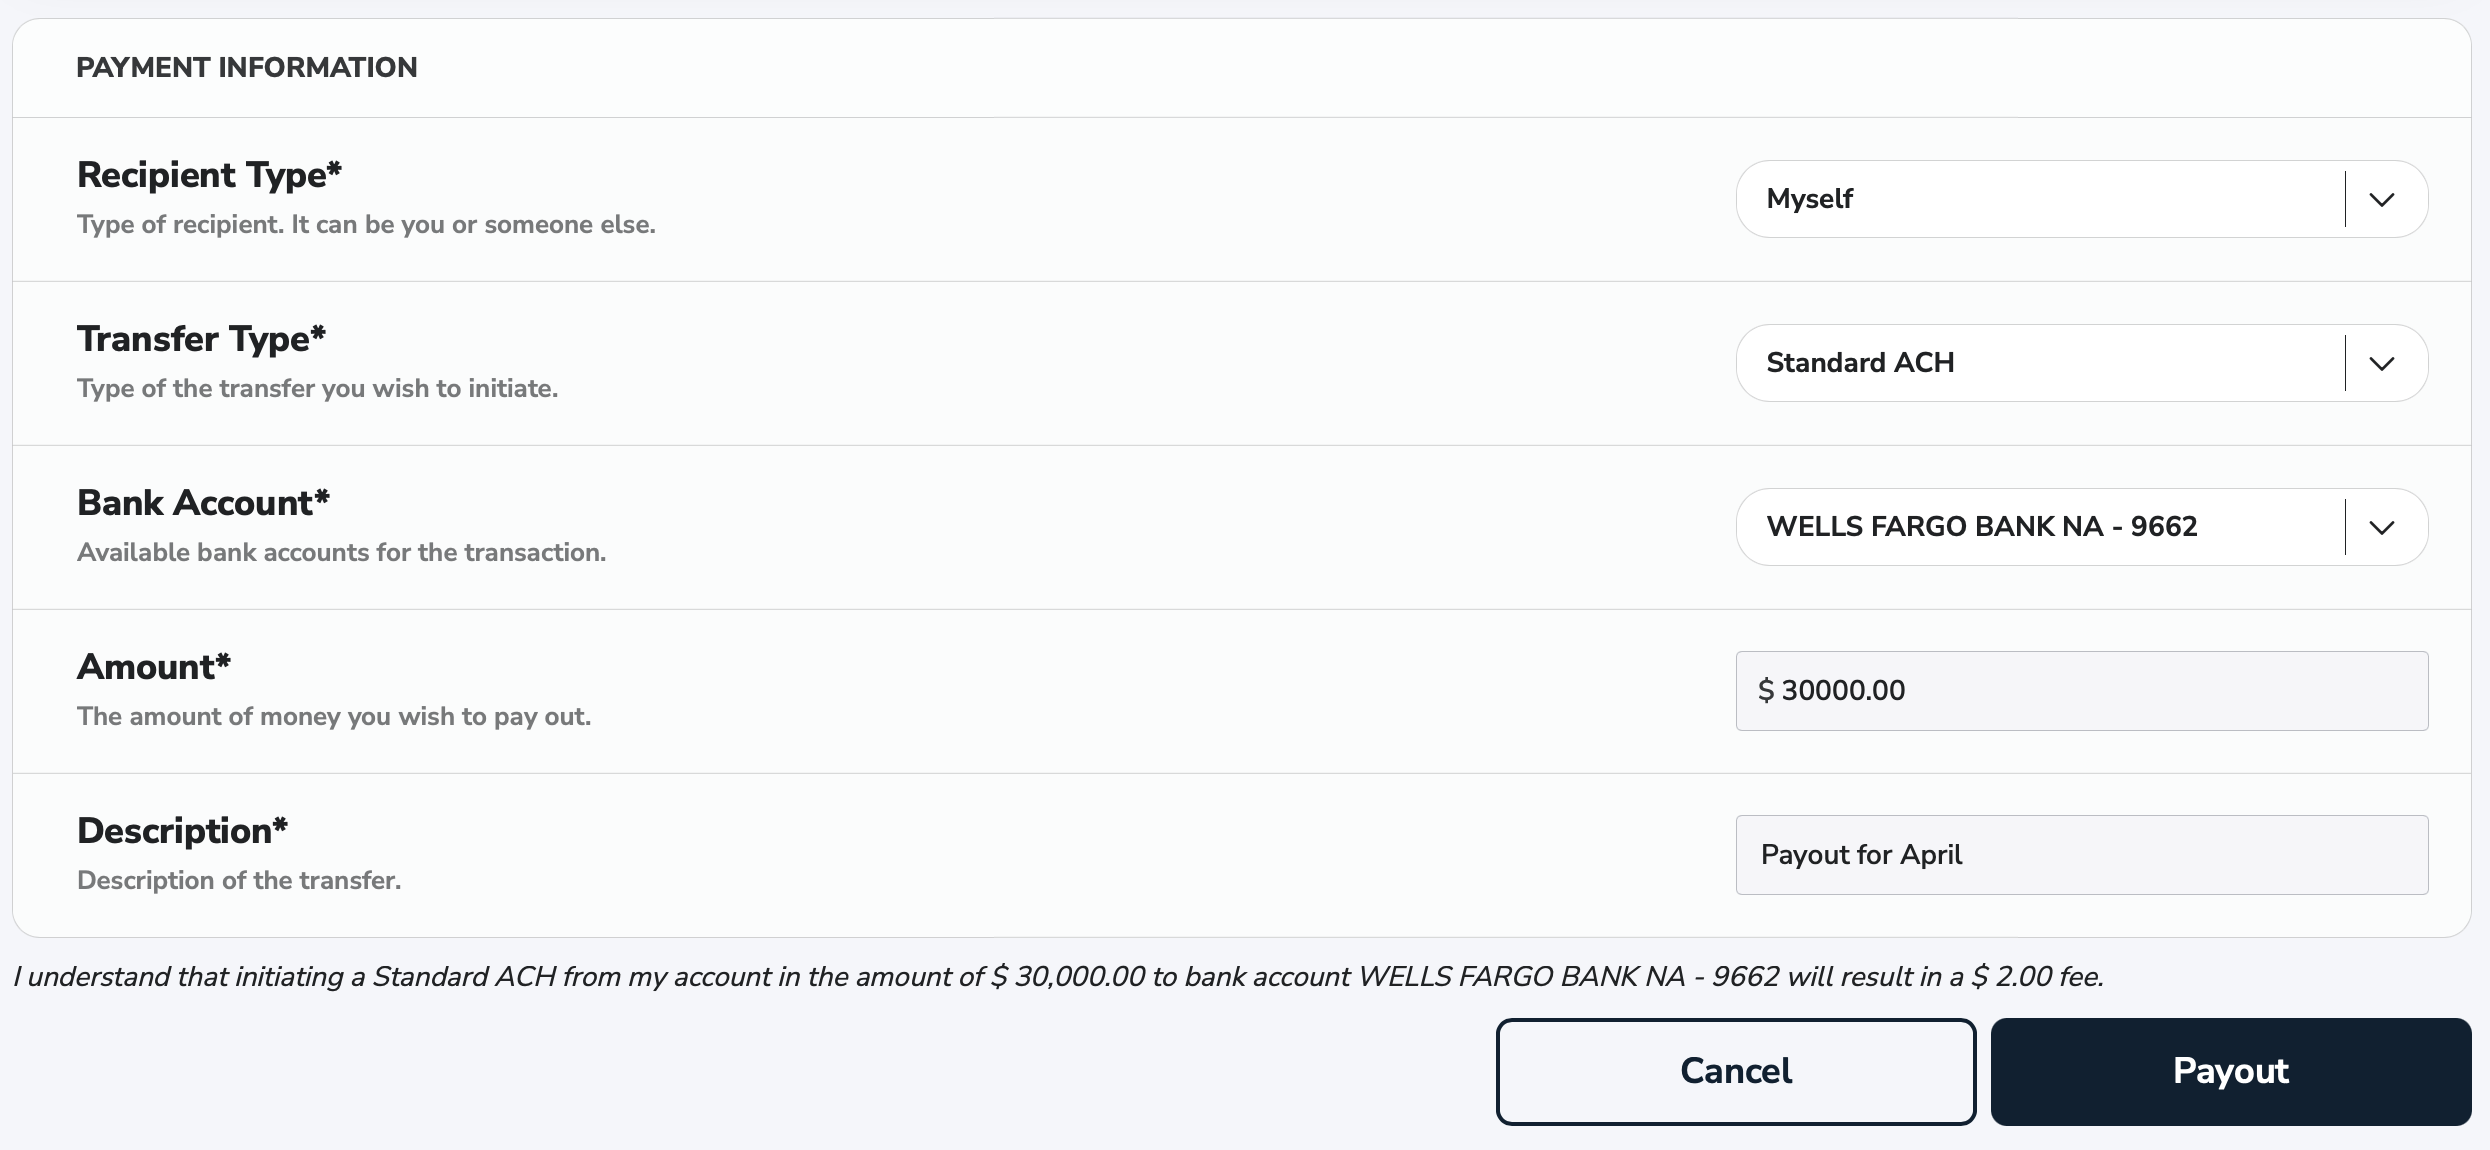Click the Bank Account chevron arrow

(x=2382, y=527)
